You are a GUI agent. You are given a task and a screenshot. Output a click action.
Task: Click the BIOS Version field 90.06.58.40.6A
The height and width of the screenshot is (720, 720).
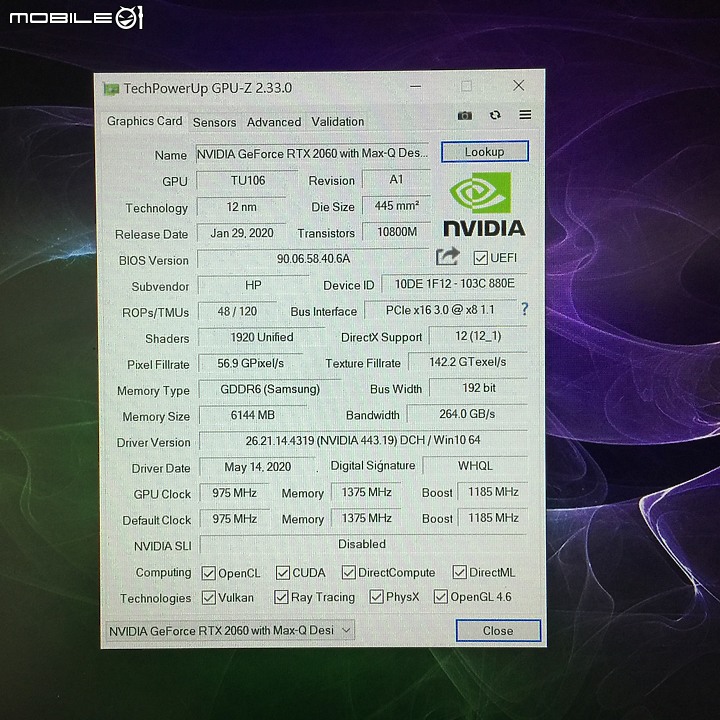click(x=313, y=259)
